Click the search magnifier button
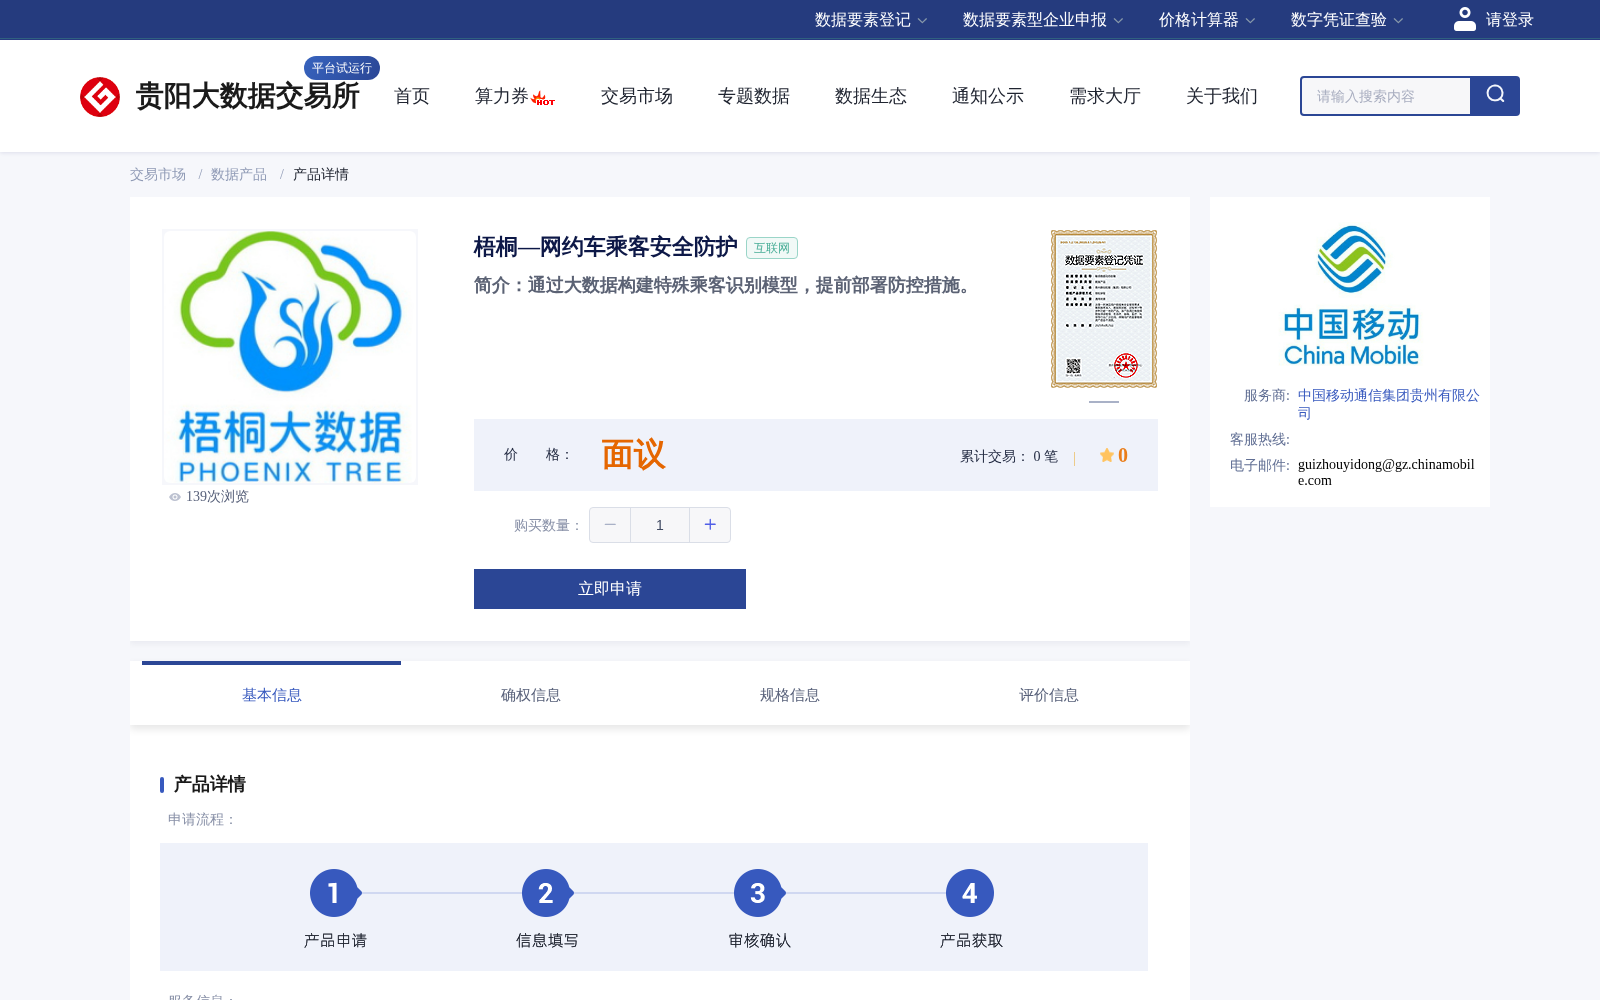 pyautogui.click(x=1495, y=96)
